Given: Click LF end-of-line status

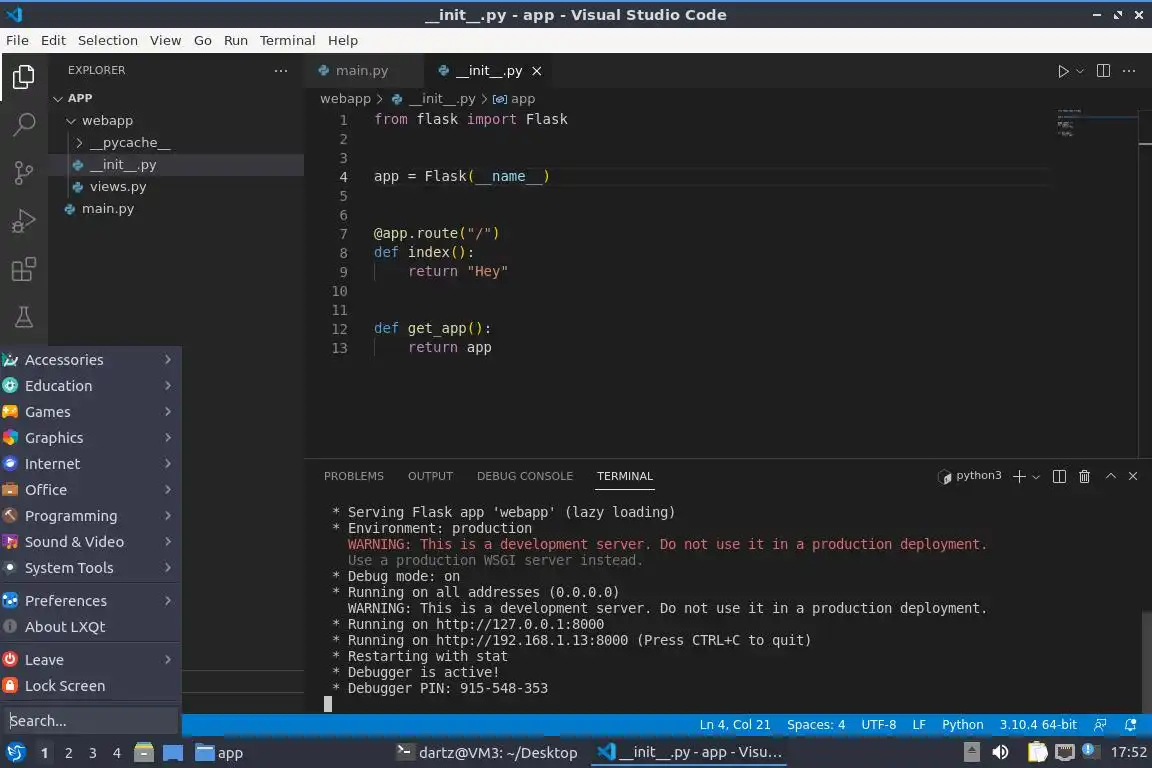Looking at the screenshot, I should 918,725.
